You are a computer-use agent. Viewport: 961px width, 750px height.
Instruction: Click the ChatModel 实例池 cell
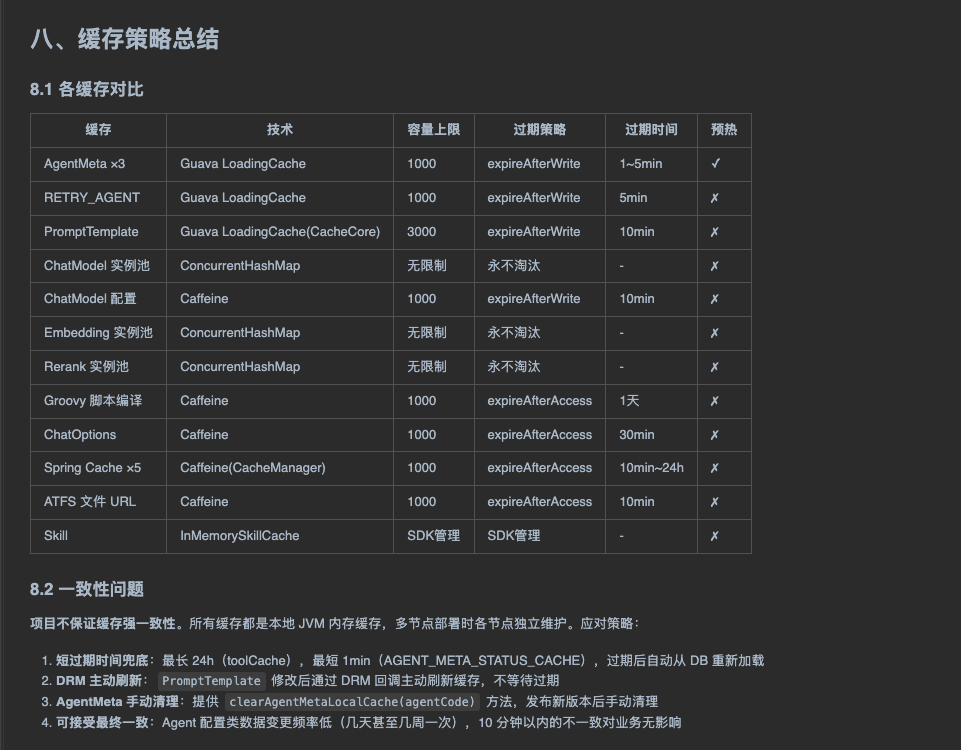[97, 266]
